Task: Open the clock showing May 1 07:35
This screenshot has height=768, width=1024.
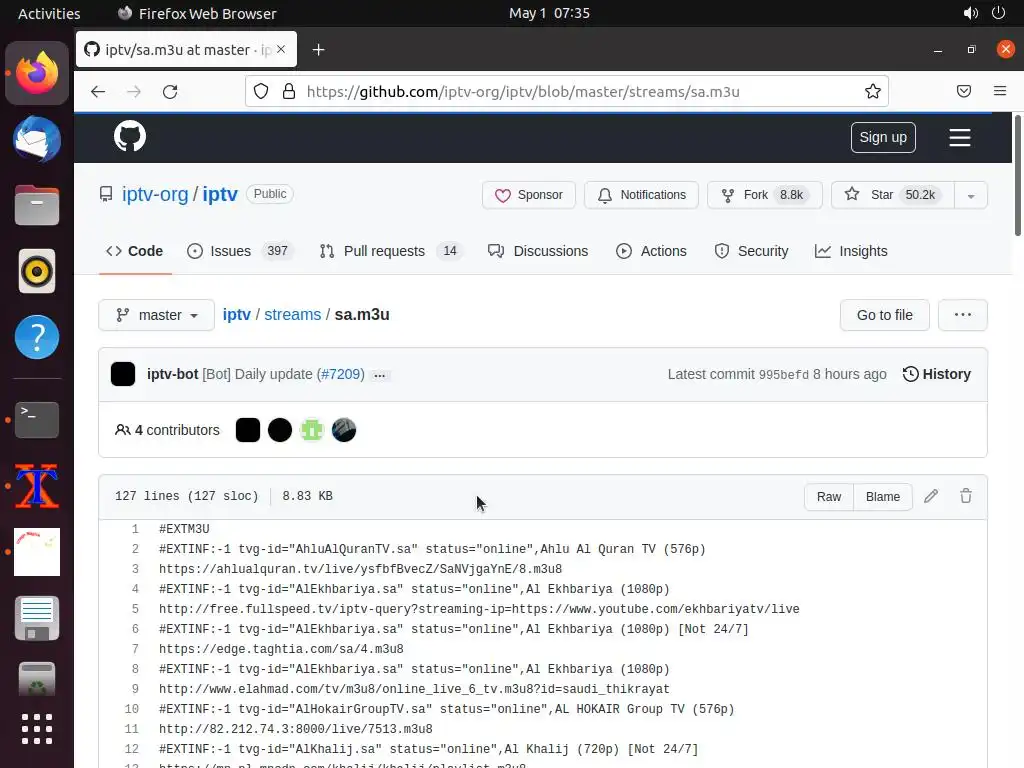Action: coord(549,13)
